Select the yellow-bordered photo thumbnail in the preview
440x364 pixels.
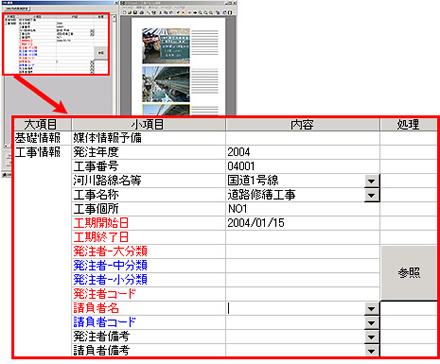click(166, 110)
